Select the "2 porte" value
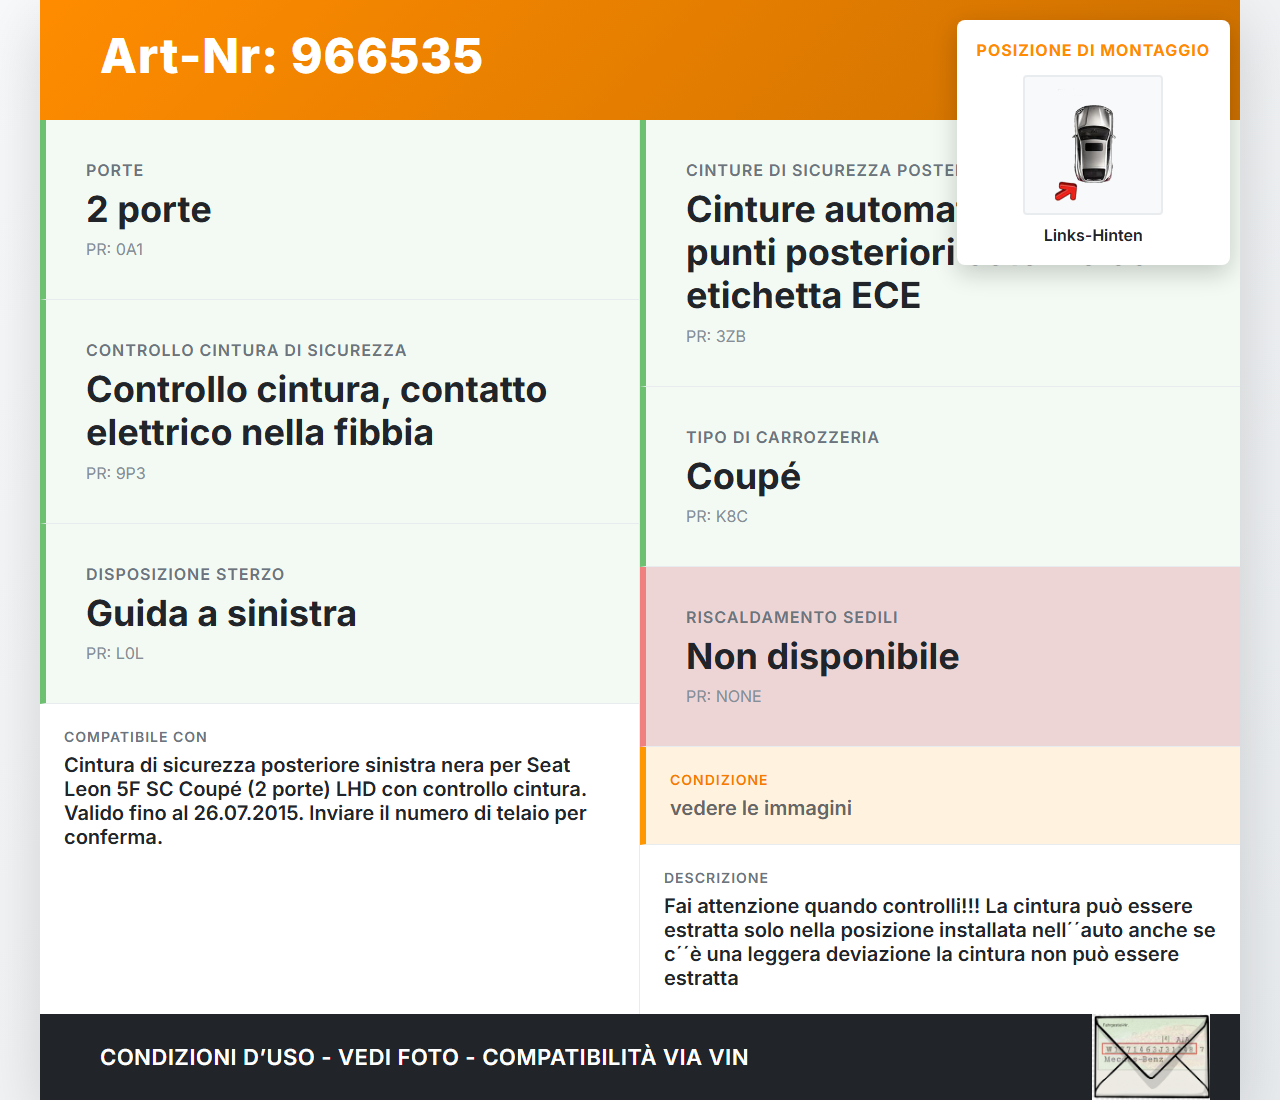This screenshot has width=1280, height=1100. coord(149,209)
